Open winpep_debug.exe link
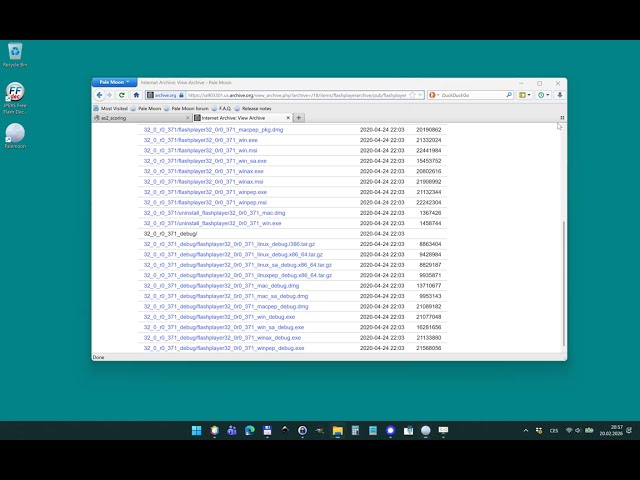The image size is (640, 480). (224, 348)
